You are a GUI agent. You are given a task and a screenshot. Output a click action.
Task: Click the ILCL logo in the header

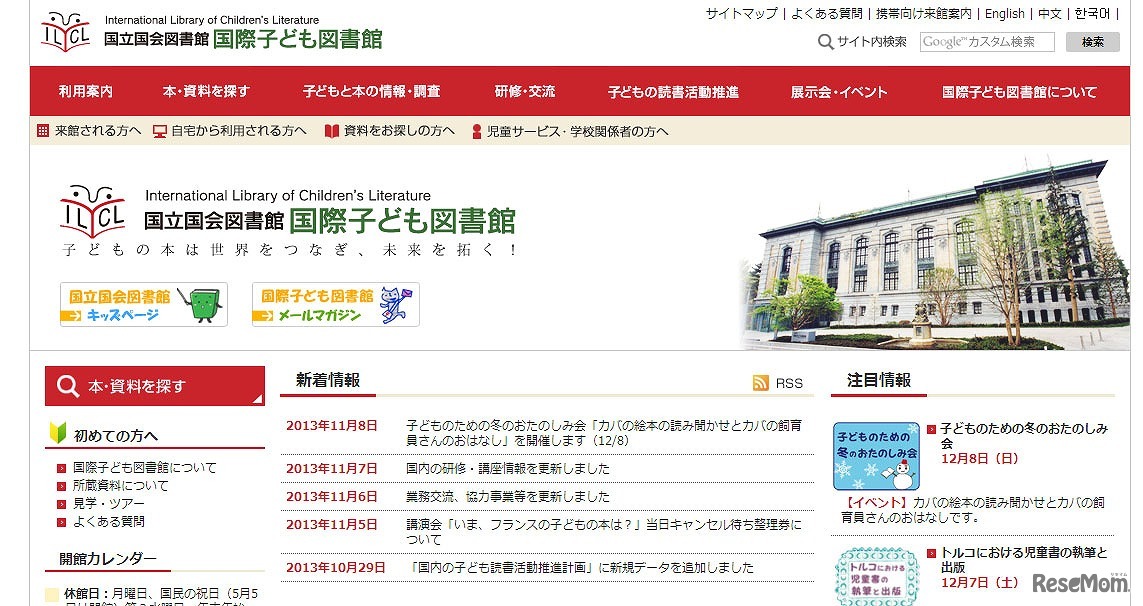click(66, 31)
